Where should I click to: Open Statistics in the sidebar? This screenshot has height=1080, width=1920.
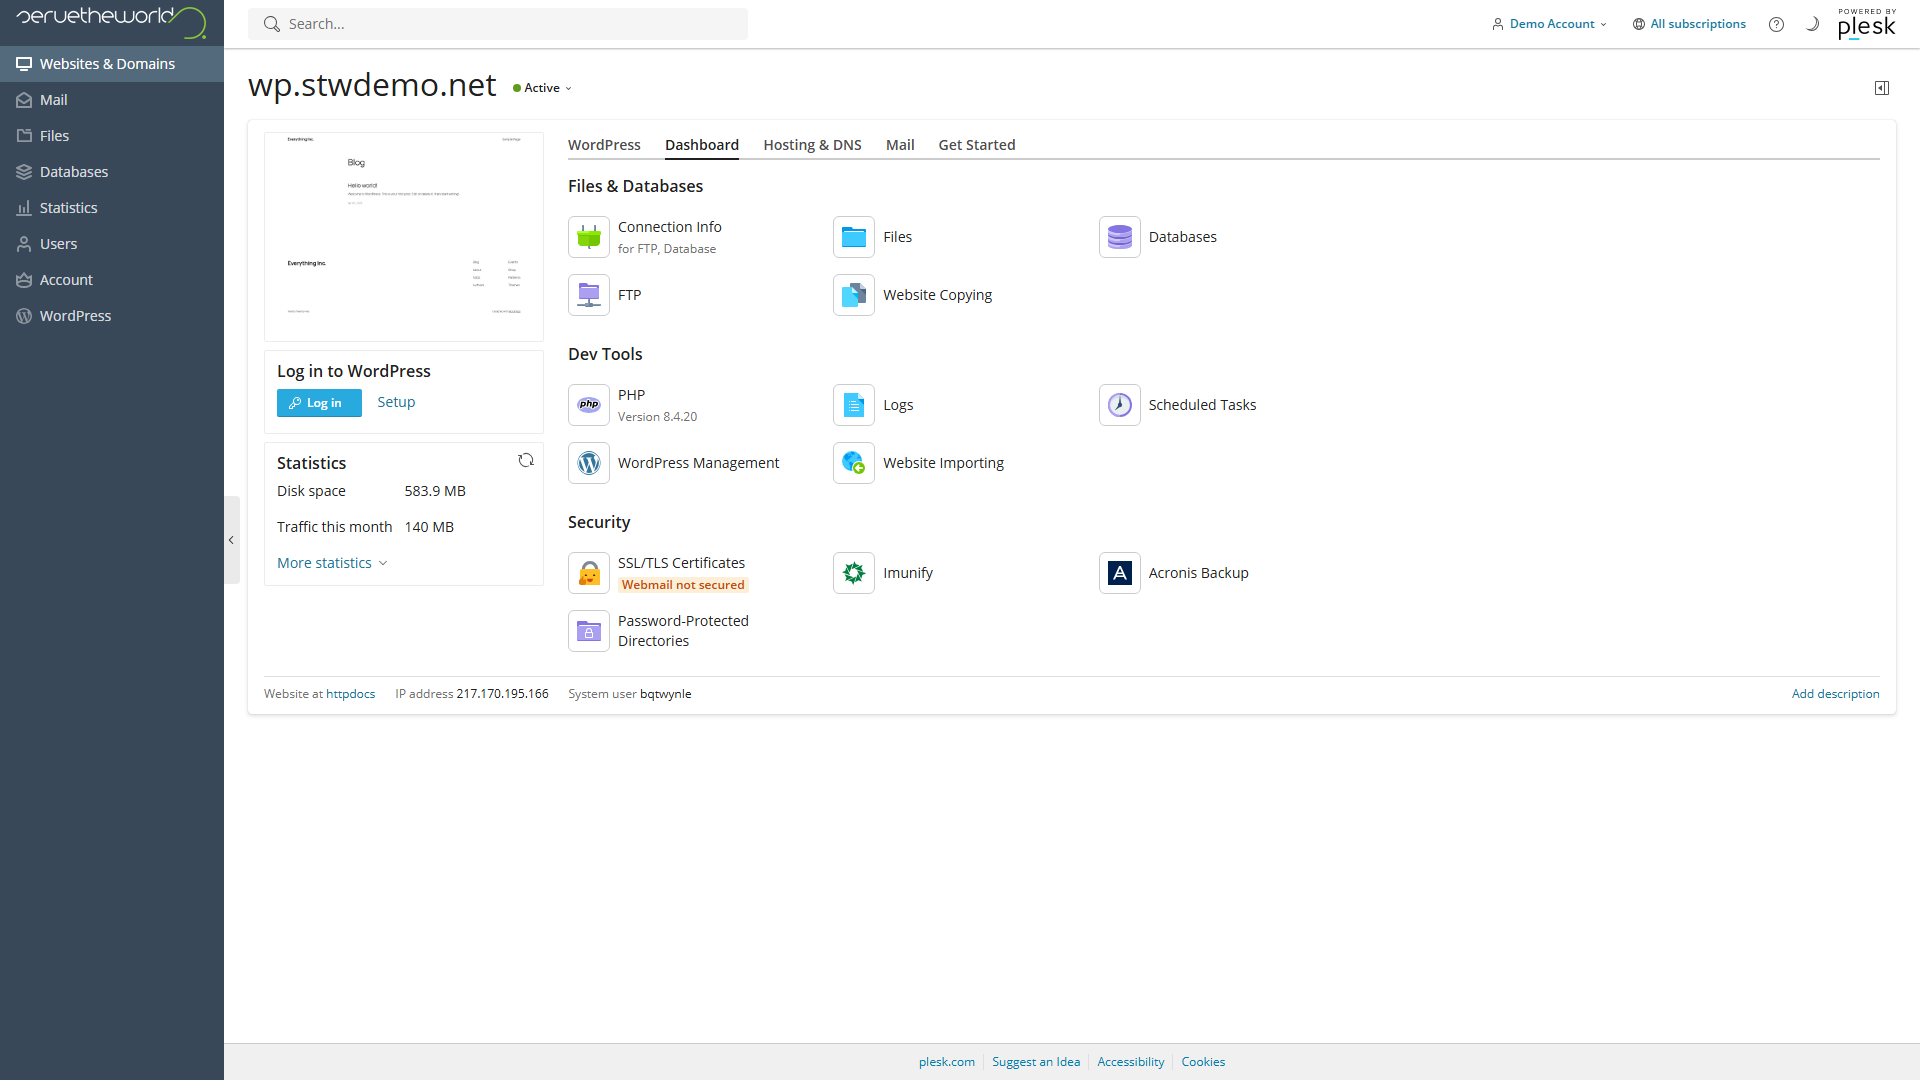click(x=112, y=208)
